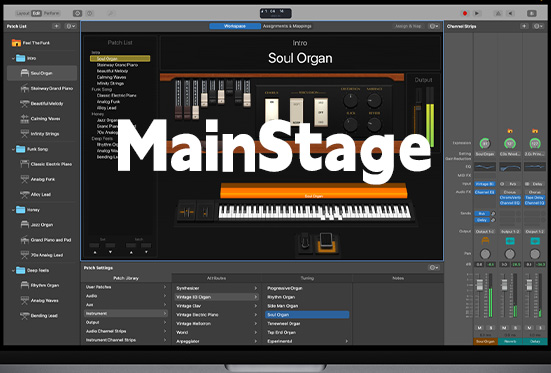Open Output 1-2 menu on Soul Organ strip

pyautogui.click(x=485, y=231)
